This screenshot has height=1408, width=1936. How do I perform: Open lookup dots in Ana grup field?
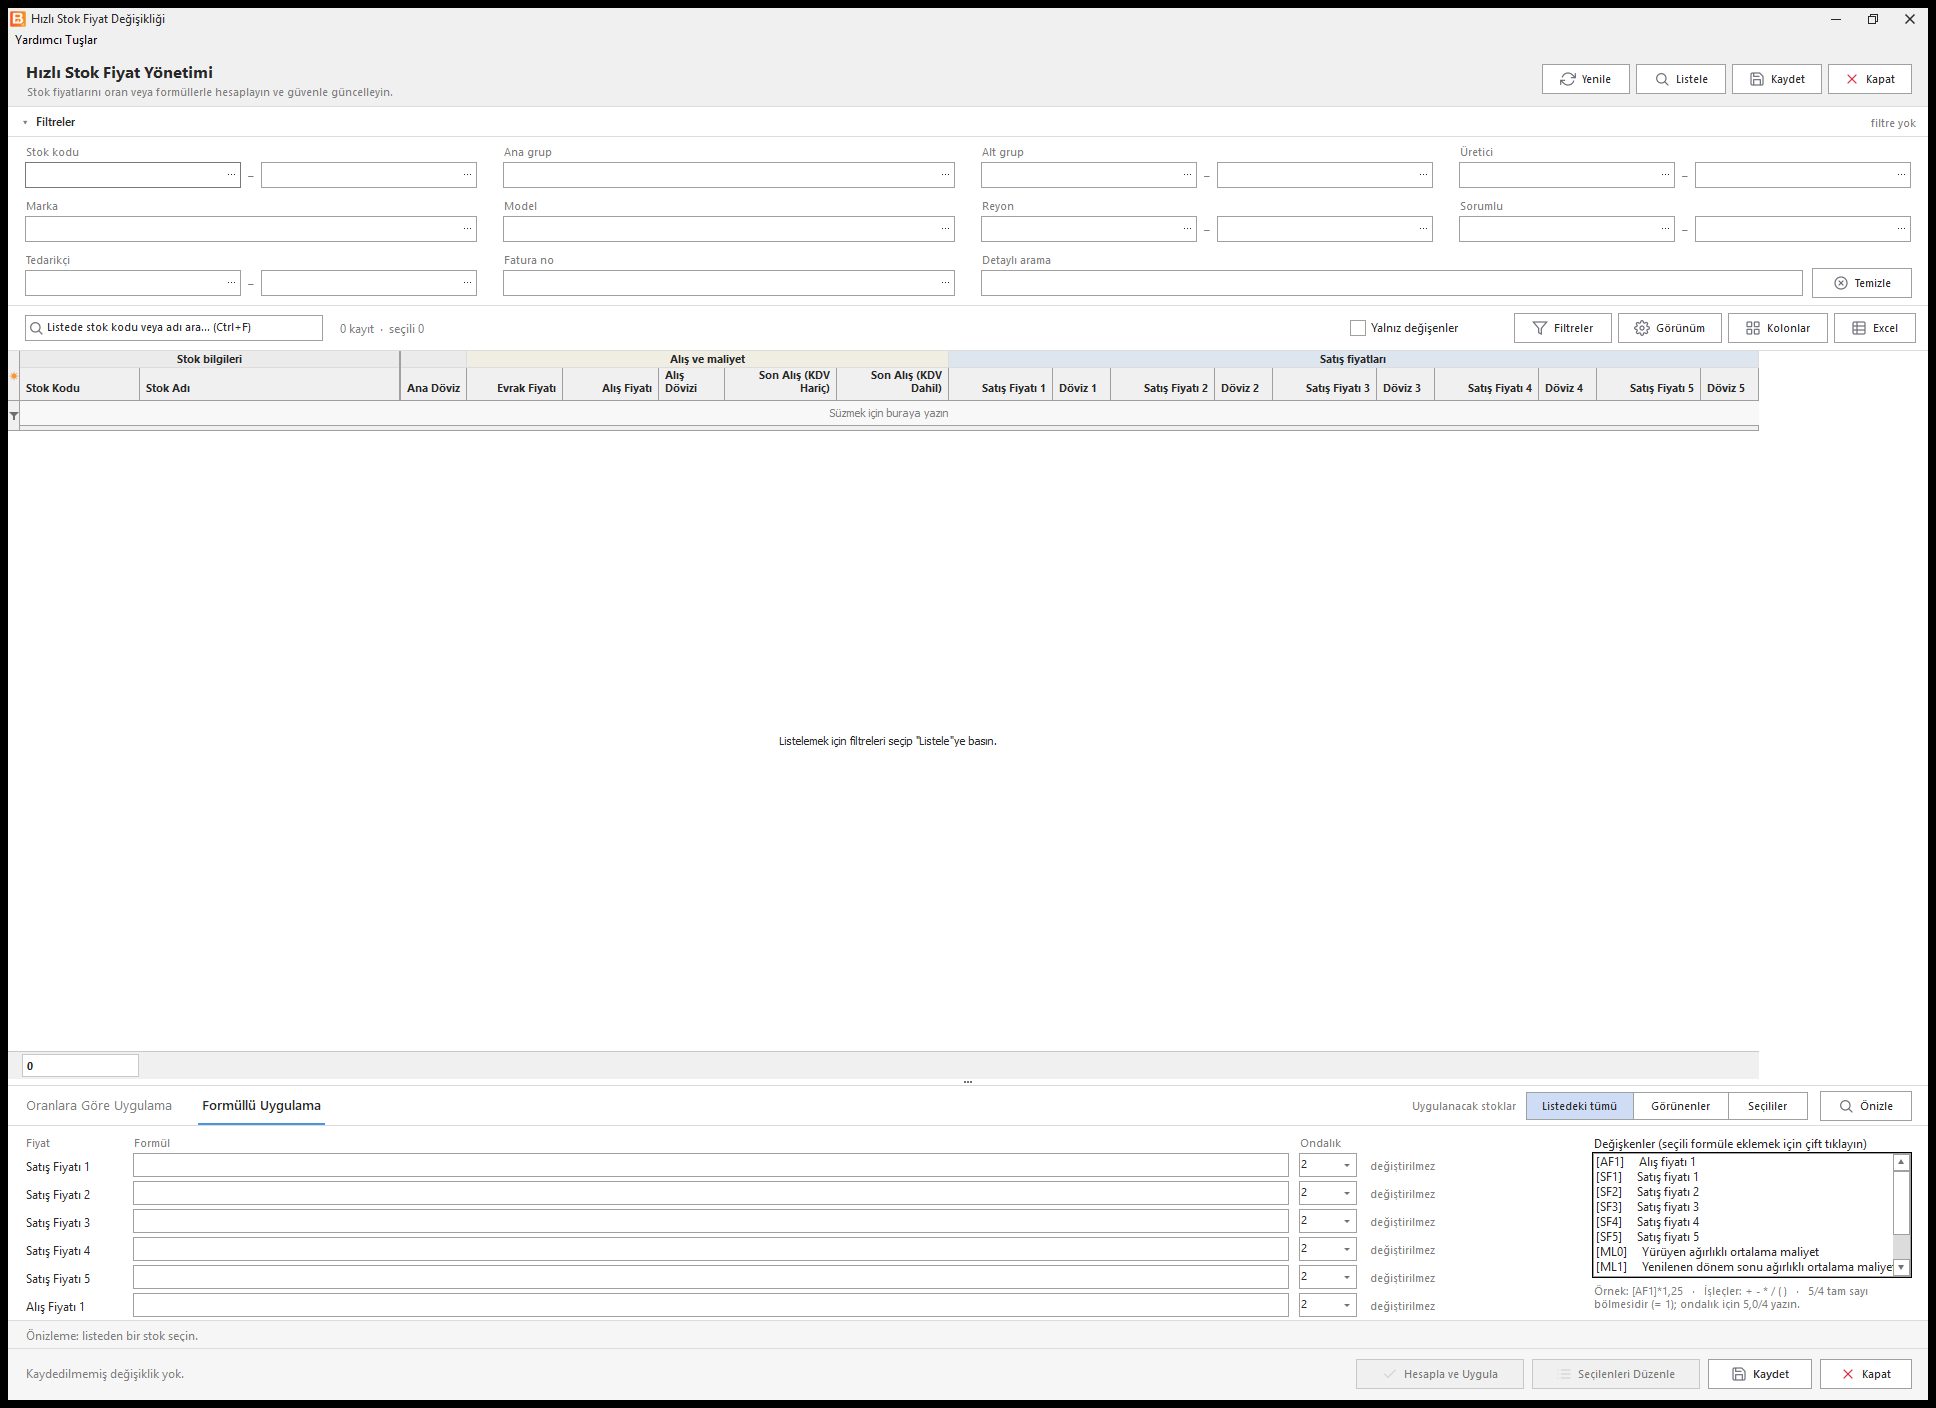tap(945, 175)
